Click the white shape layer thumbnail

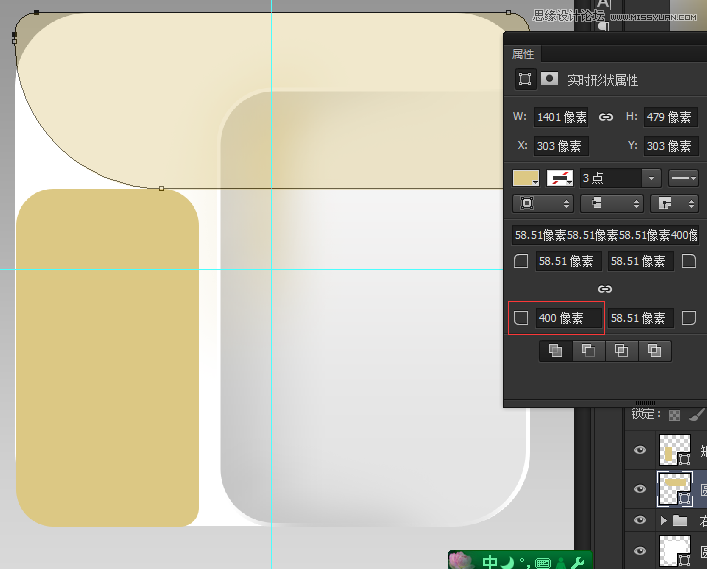tap(675, 551)
